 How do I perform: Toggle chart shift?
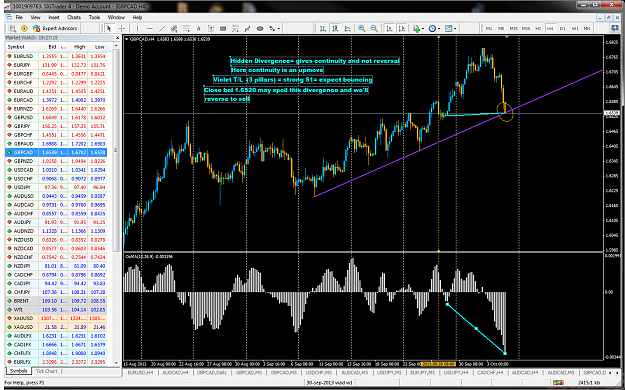(402, 28)
